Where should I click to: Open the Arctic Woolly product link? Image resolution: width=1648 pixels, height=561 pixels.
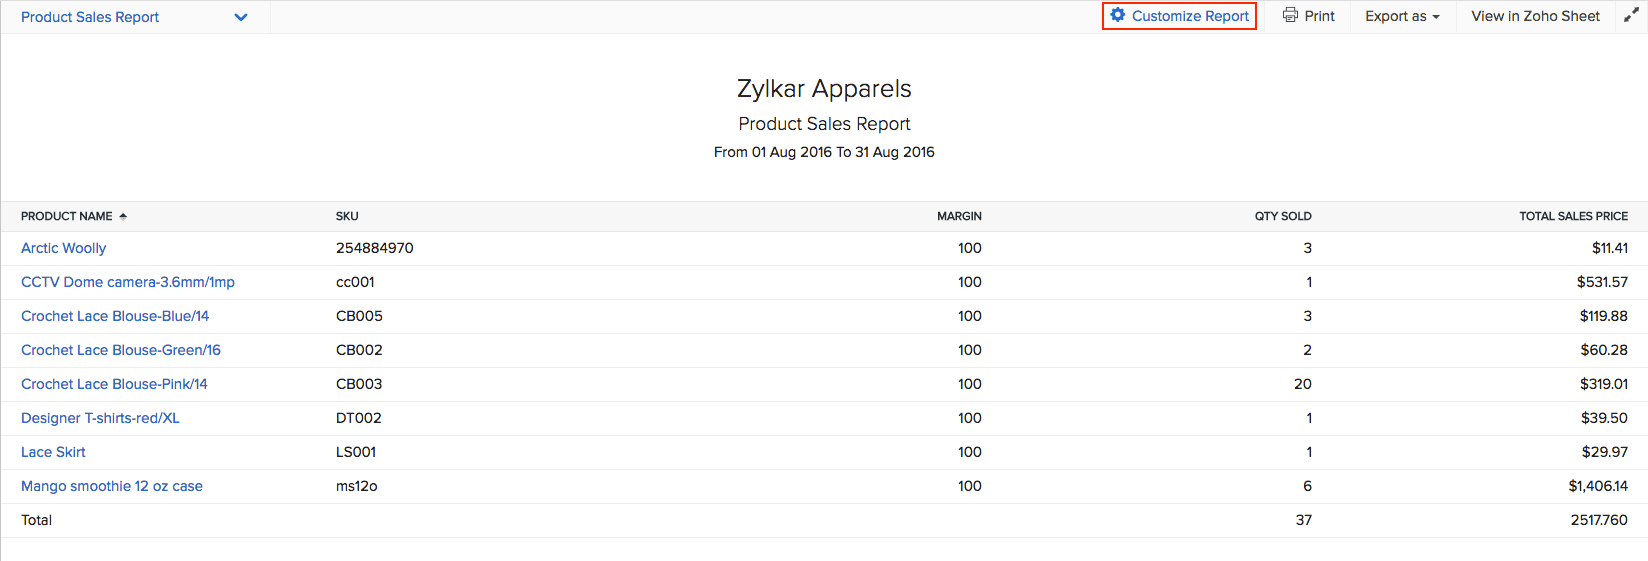click(x=64, y=248)
